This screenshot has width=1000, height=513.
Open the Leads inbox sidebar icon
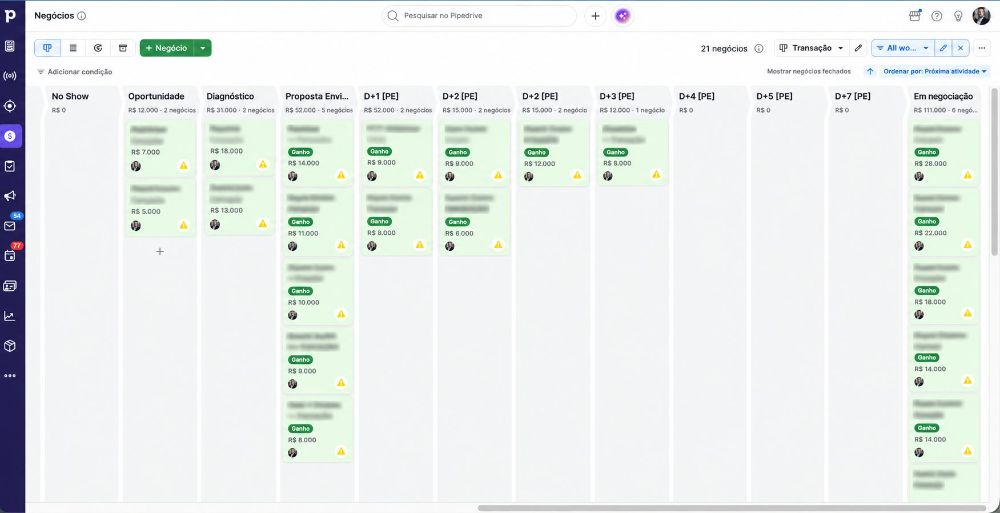(x=10, y=46)
